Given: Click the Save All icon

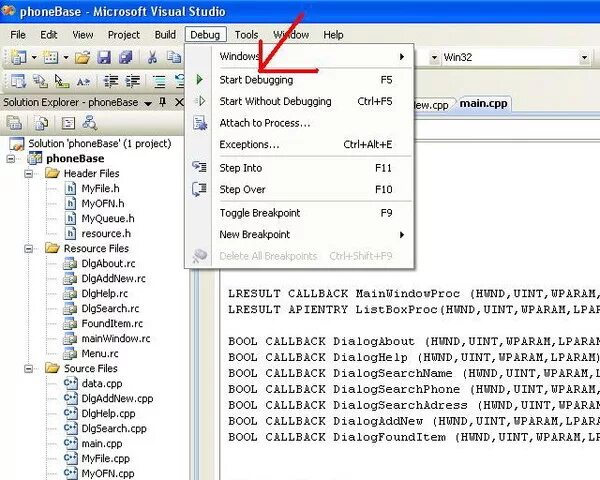Looking at the screenshot, I should (x=126, y=58).
